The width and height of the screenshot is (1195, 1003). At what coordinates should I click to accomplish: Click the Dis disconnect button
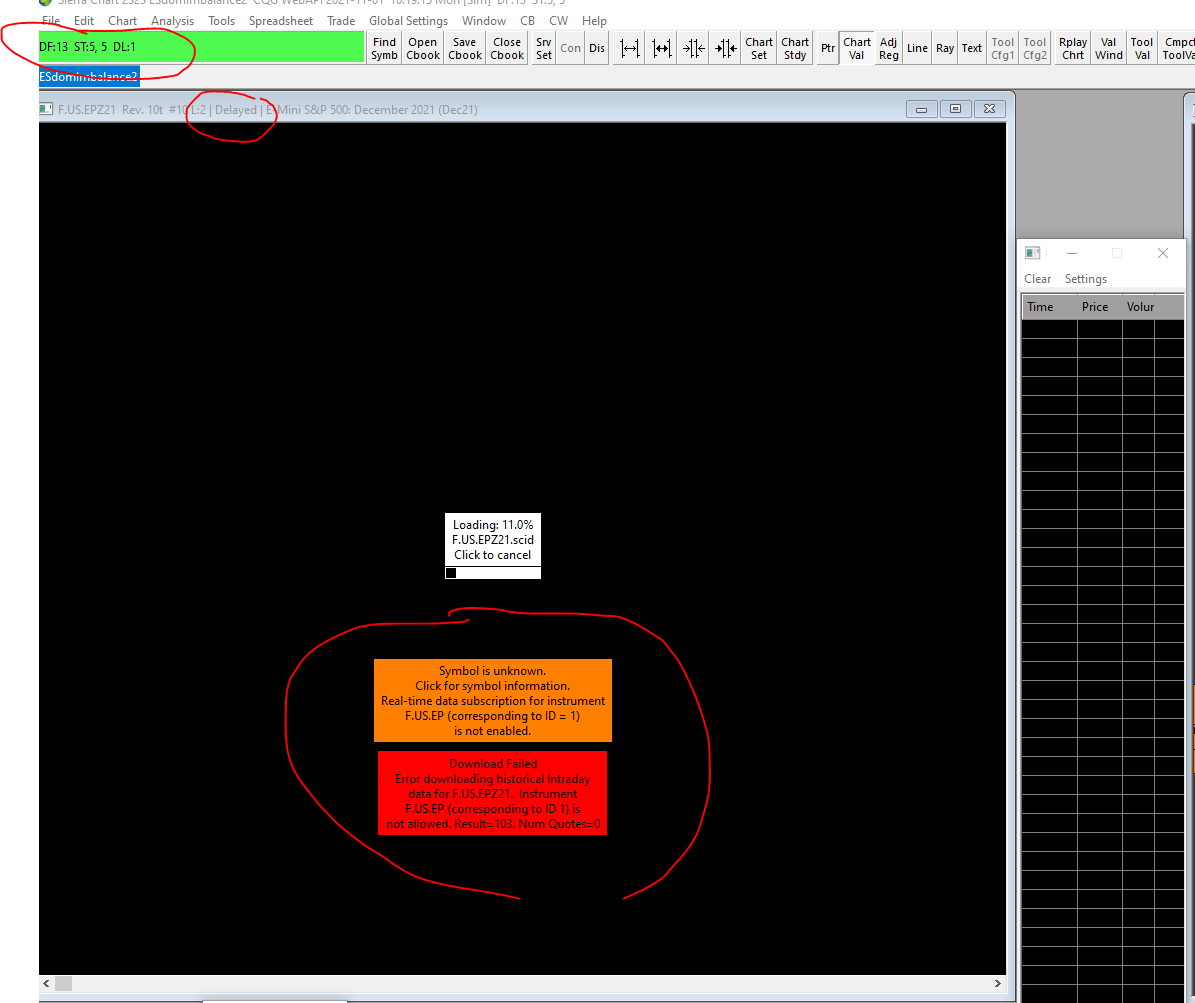click(x=597, y=48)
